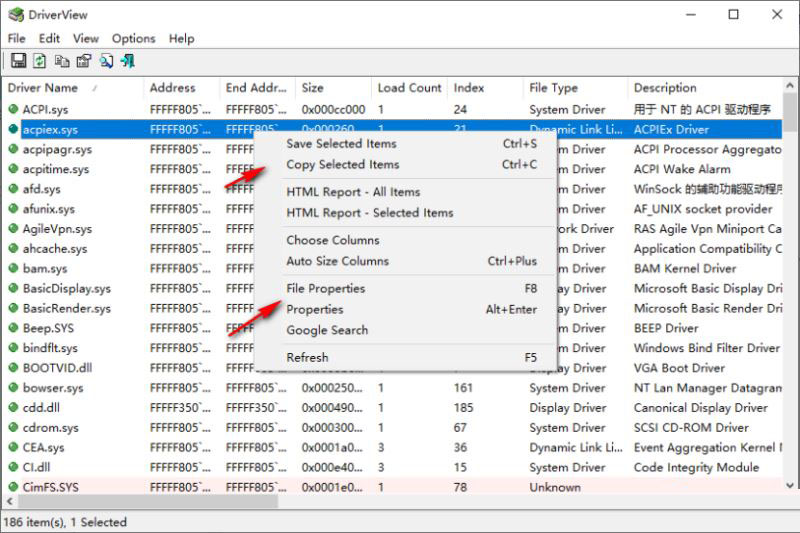Select the ahcache.sys driver row
Image resolution: width=800 pixels, height=533 pixels.
[393, 248]
